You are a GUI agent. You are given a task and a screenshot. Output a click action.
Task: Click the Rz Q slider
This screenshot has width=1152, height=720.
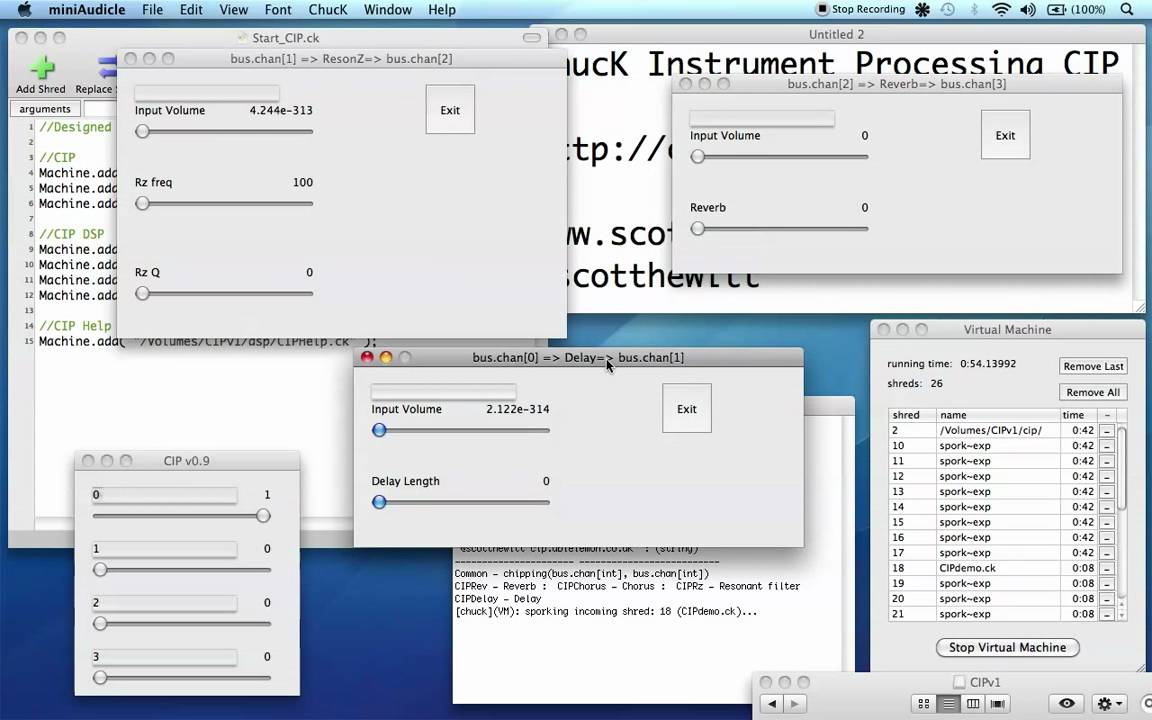224,293
